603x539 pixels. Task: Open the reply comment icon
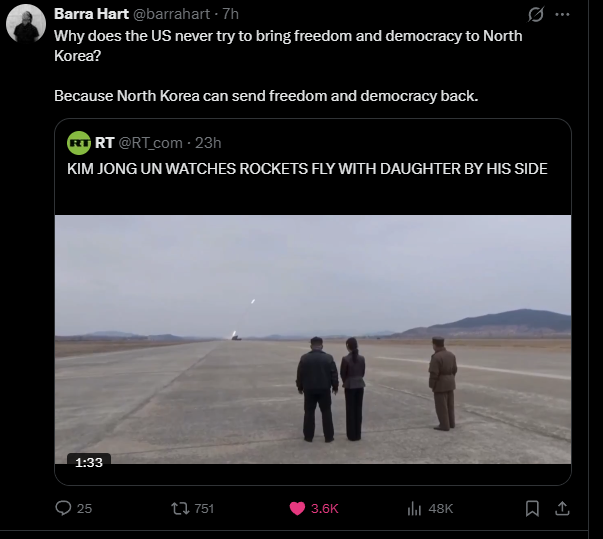point(63,508)
